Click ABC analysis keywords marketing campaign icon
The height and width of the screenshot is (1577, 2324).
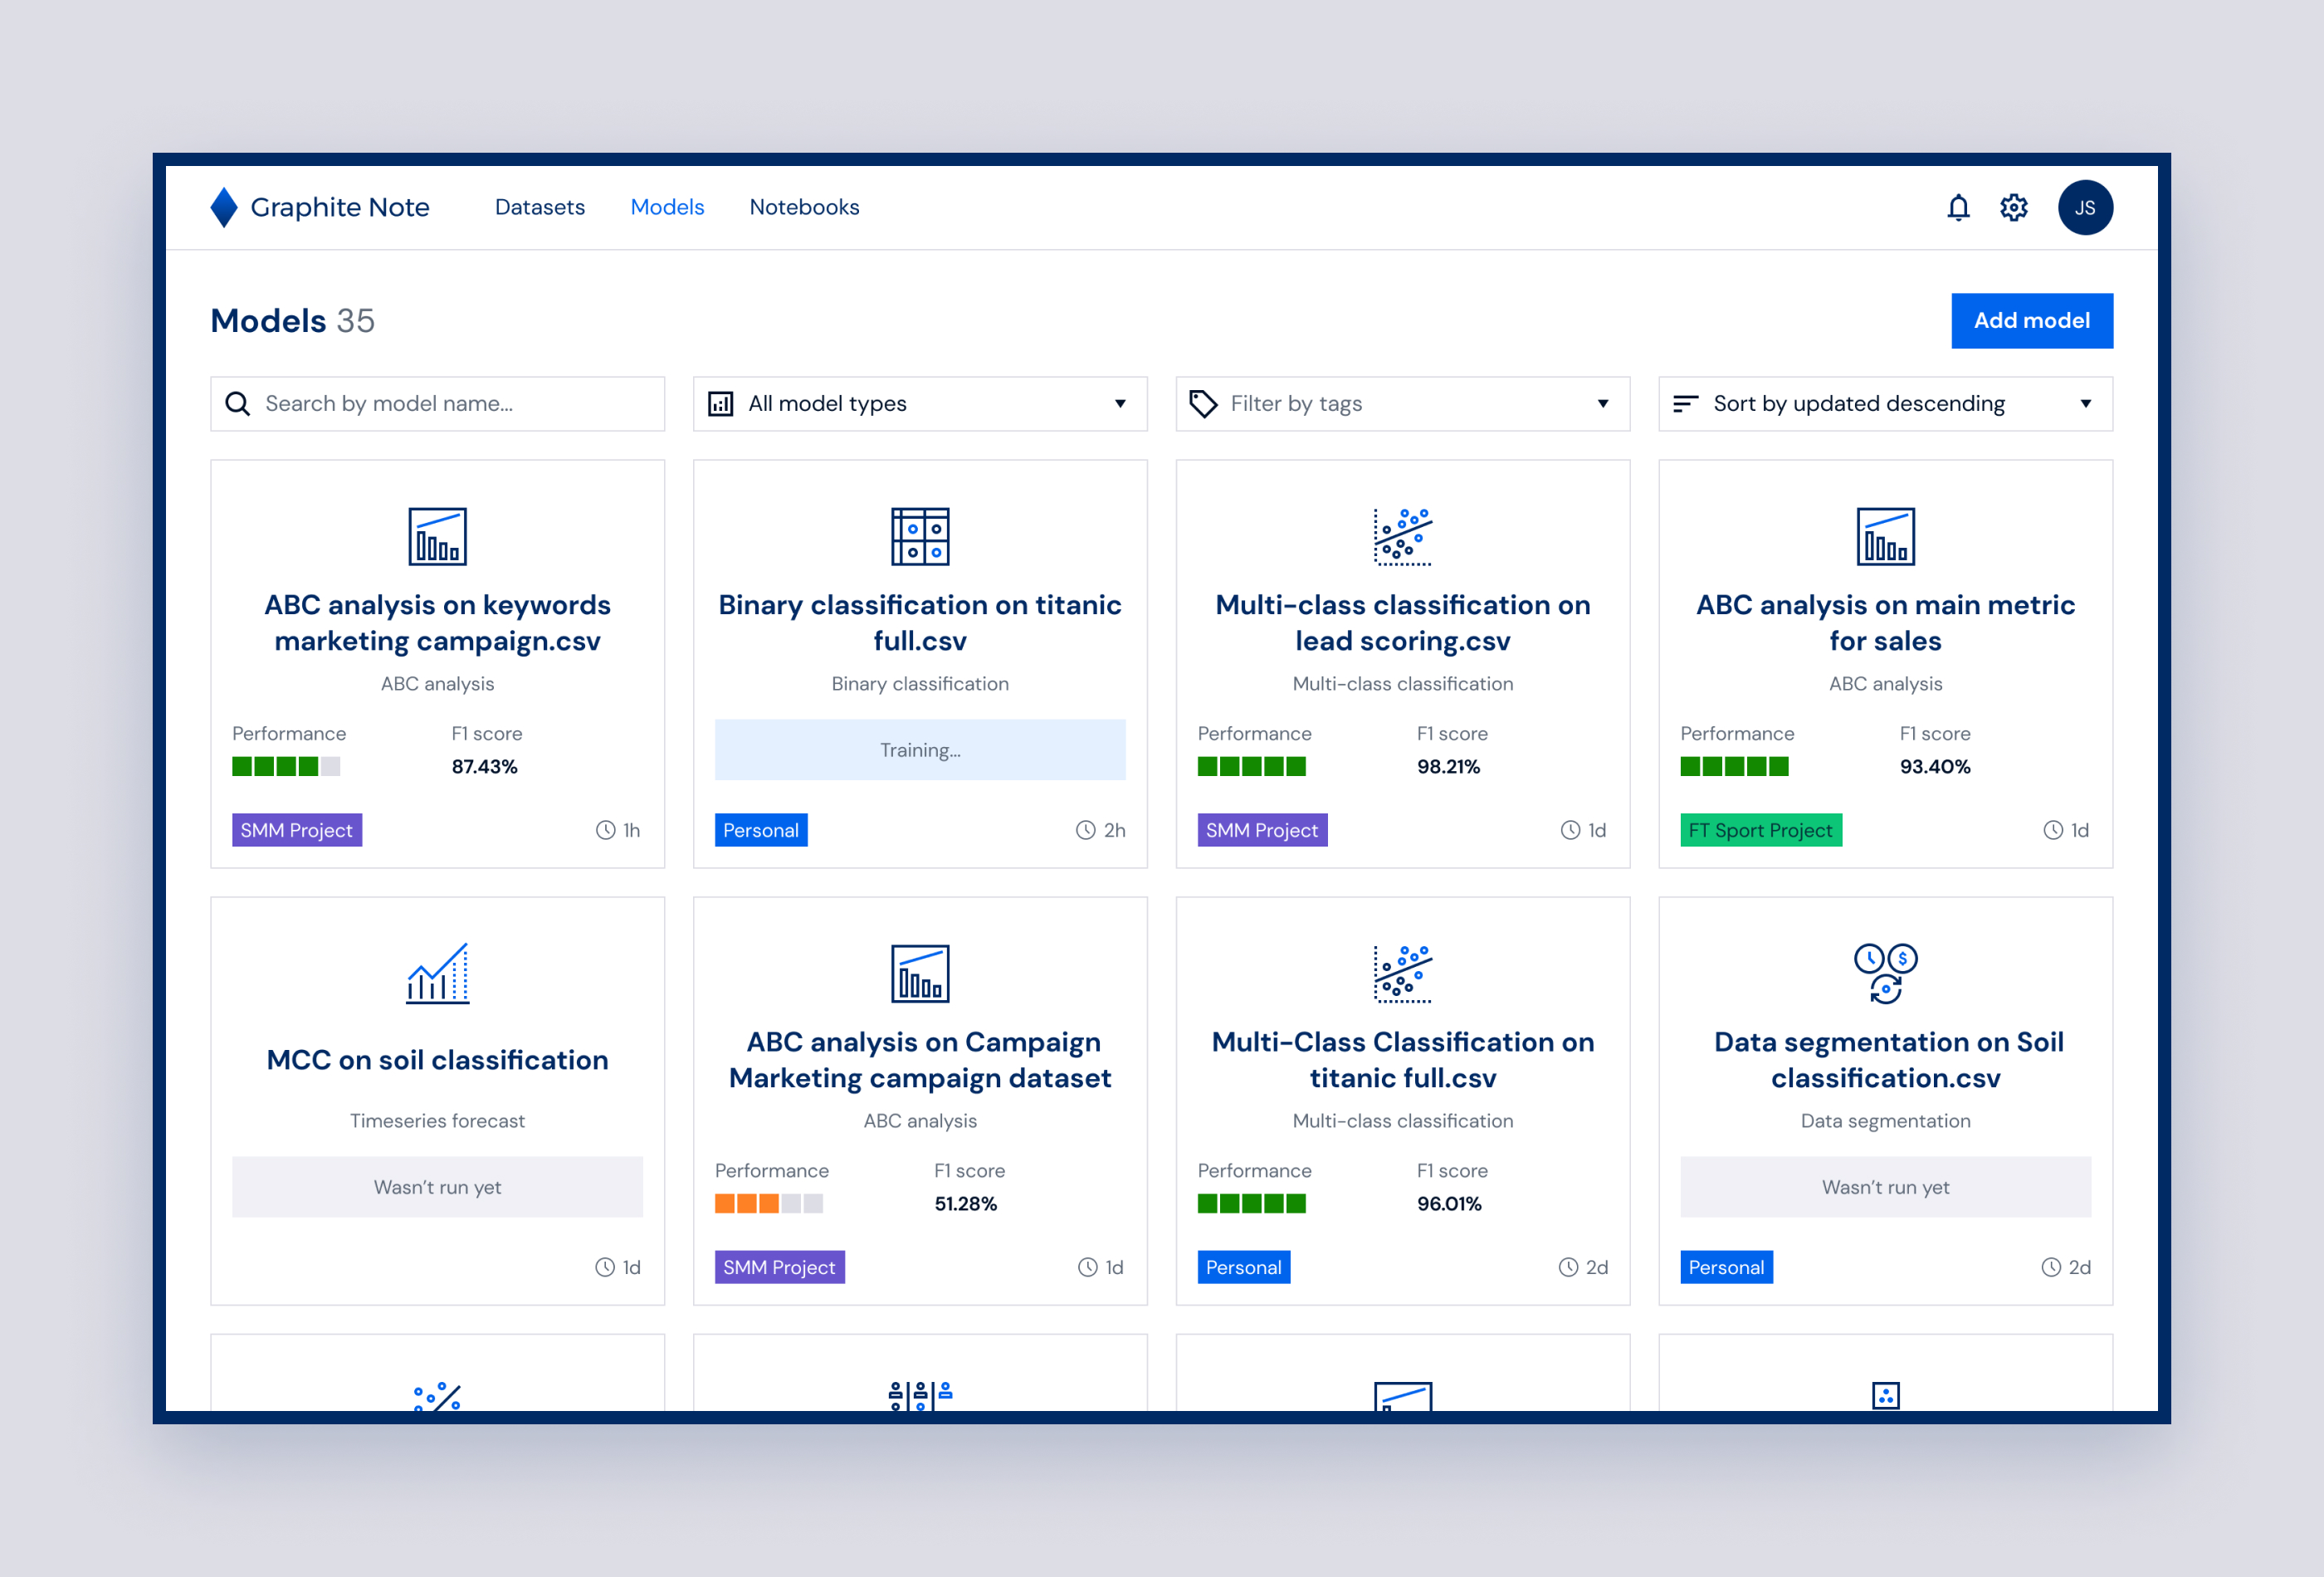click(x=437, y=536)
